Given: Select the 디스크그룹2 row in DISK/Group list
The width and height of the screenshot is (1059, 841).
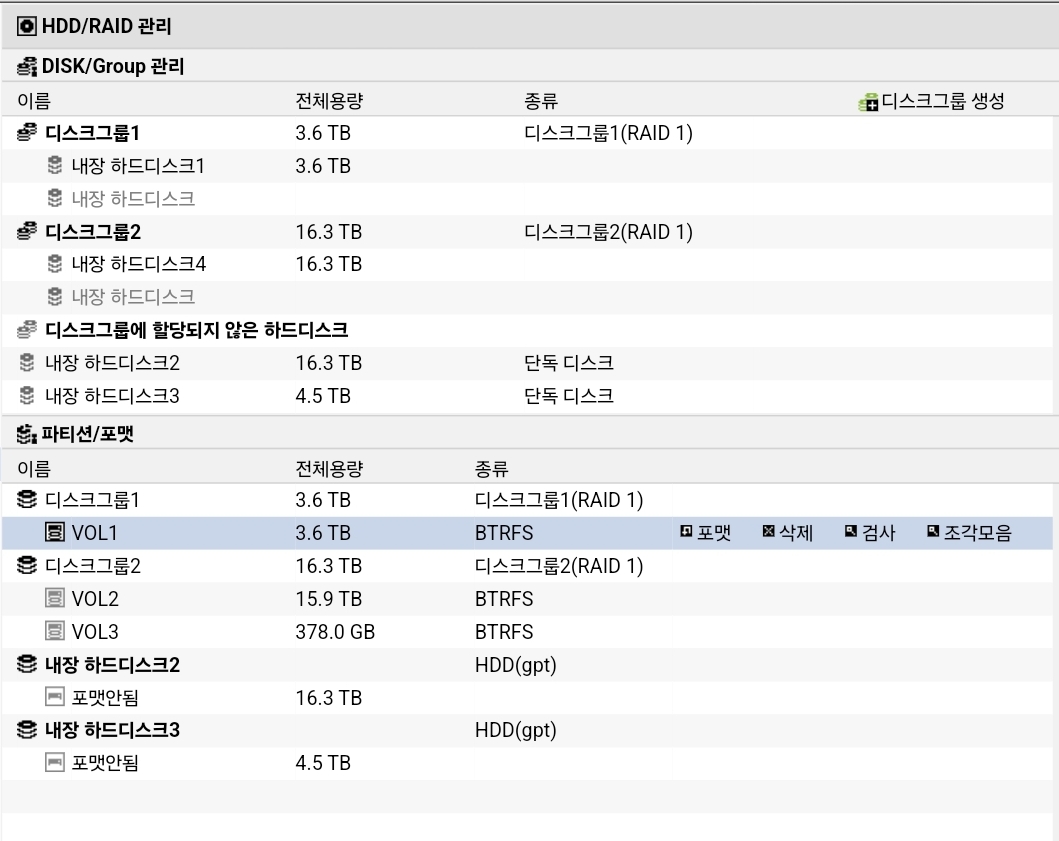Looking at the screenshot, I should [527, 232].
